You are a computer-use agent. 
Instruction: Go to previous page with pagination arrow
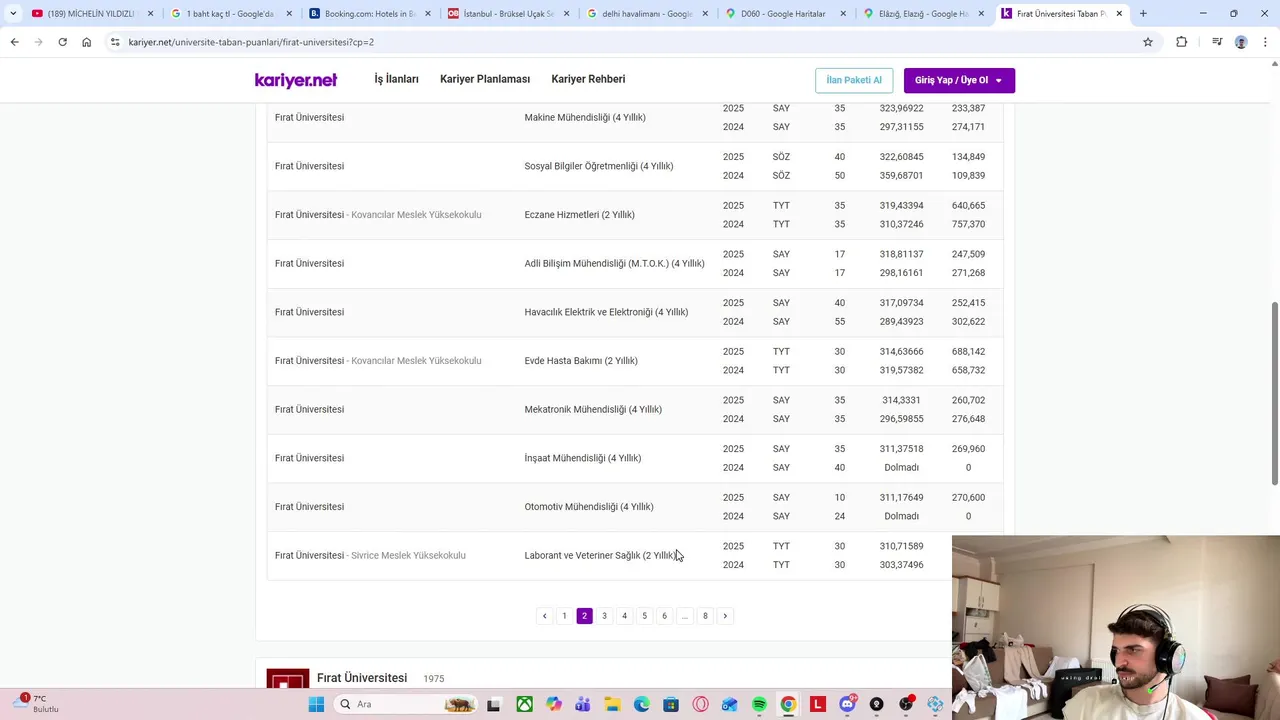coord(544,616)
